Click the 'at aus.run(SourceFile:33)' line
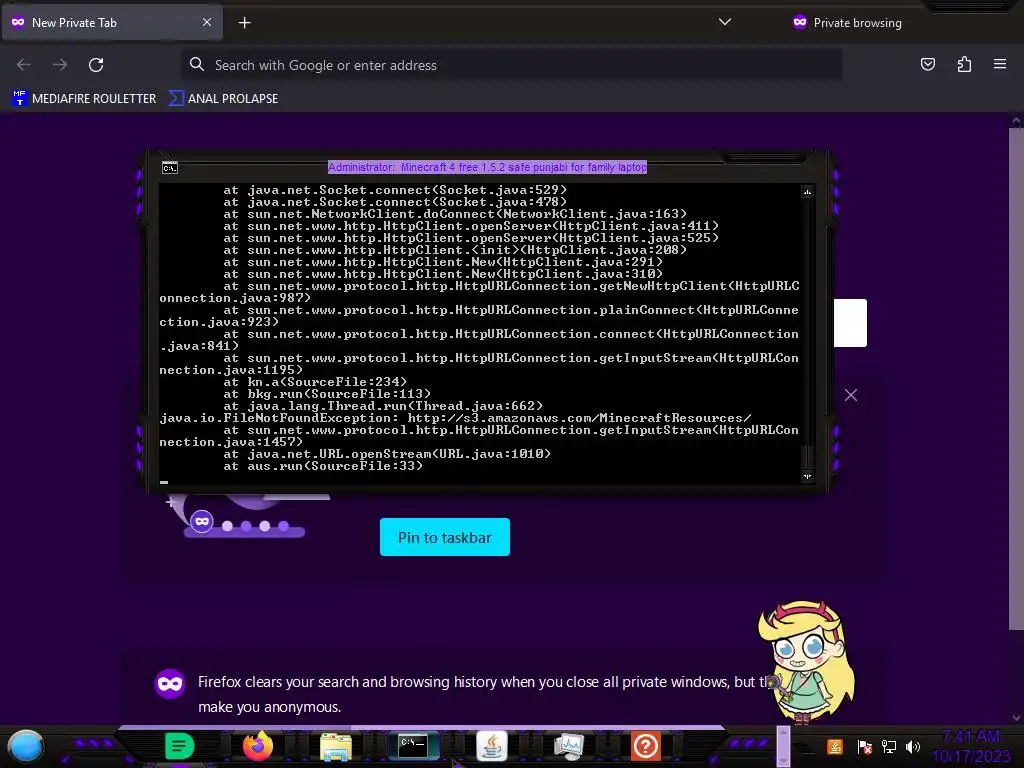 pos(323,466)
